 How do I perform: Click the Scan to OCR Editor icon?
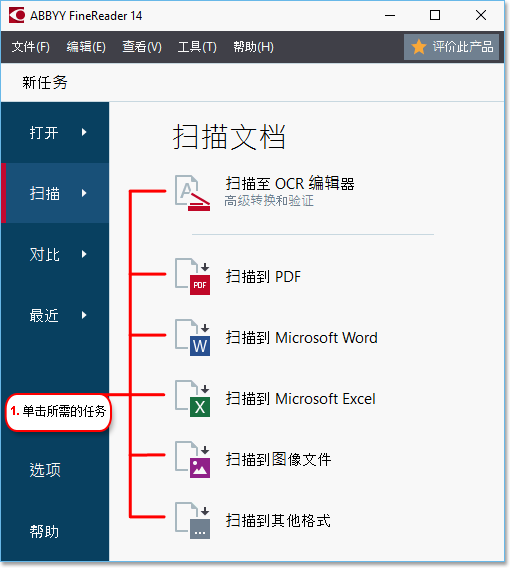[192, 193]
